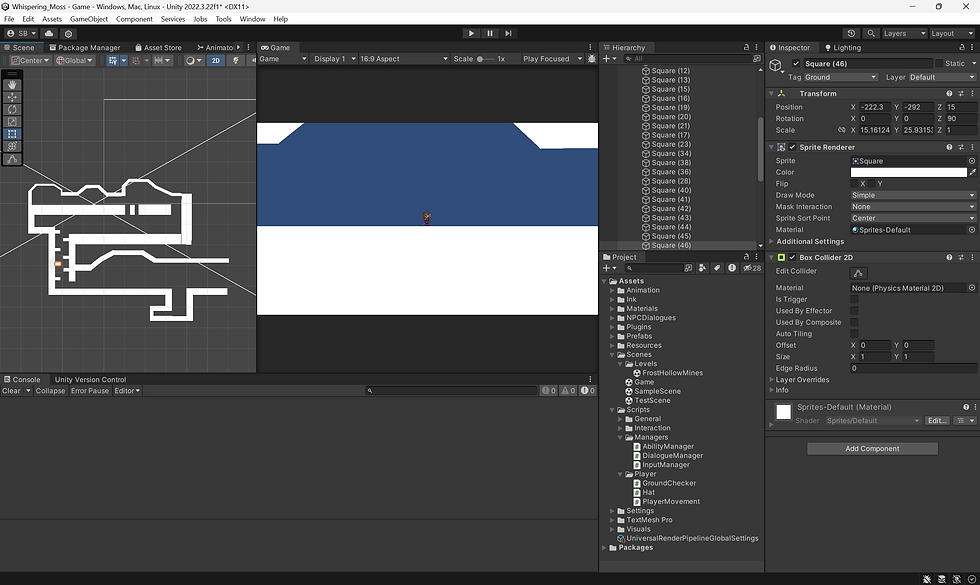The image size is (980, 585).
Task: Open the Display 1 dropdown
Action: point(334,59)
